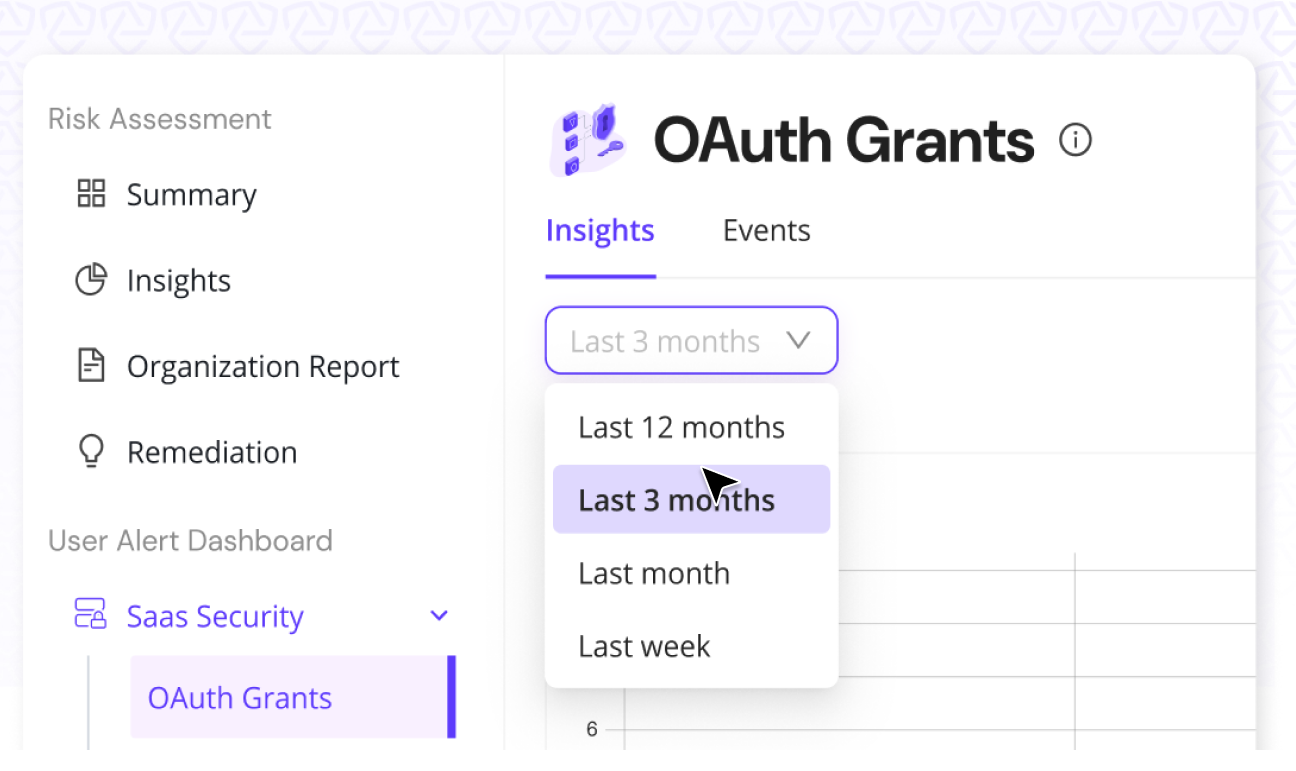
Task: Navigate to Remediation in the sidebar
Action: pos(211,453)
